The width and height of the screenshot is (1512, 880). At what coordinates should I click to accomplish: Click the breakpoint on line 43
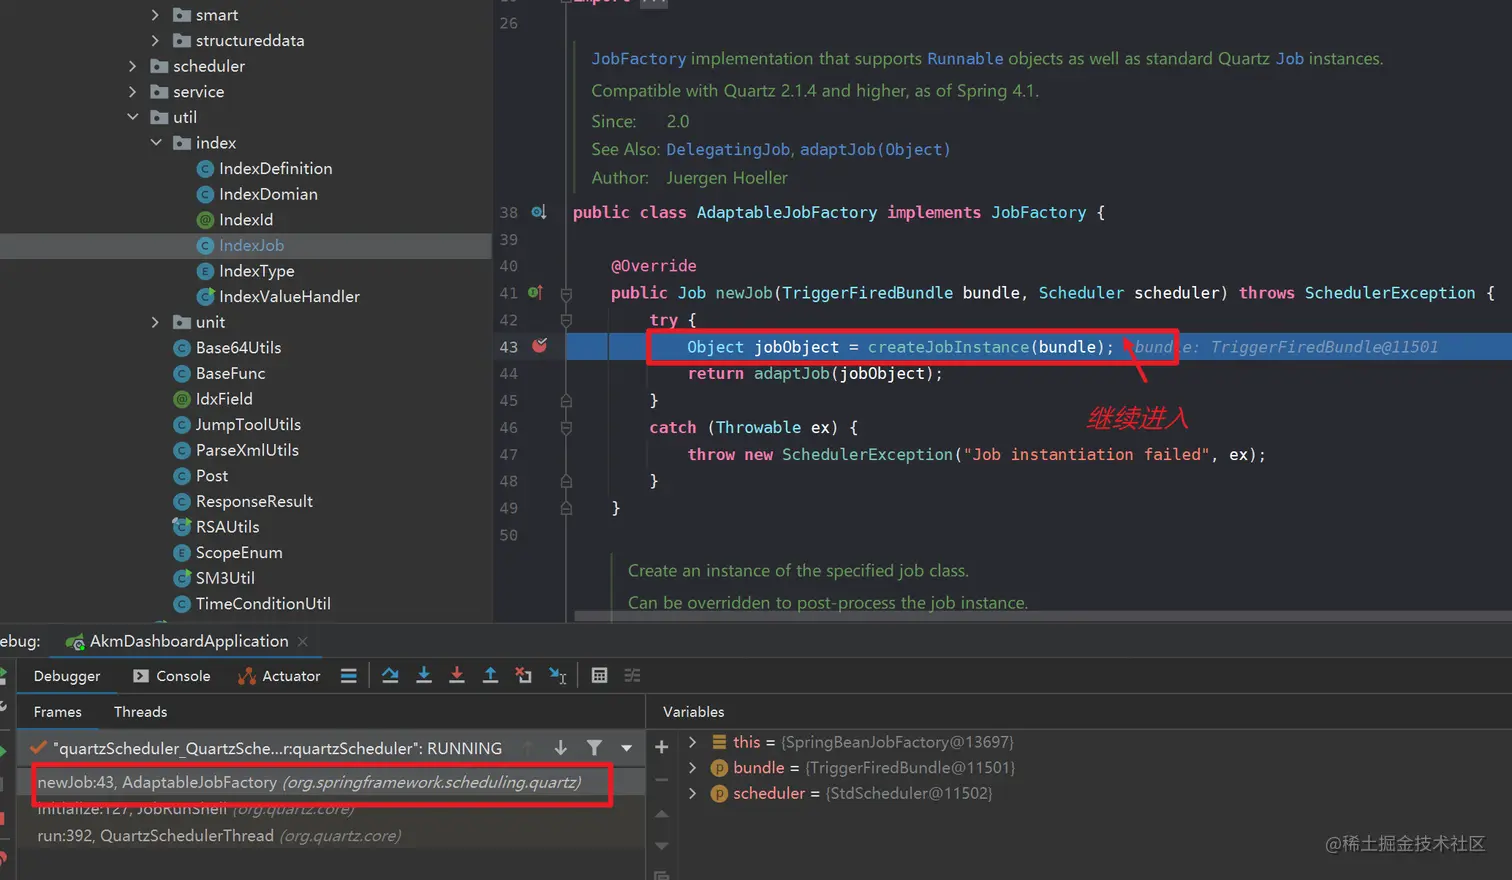(540, 346)
